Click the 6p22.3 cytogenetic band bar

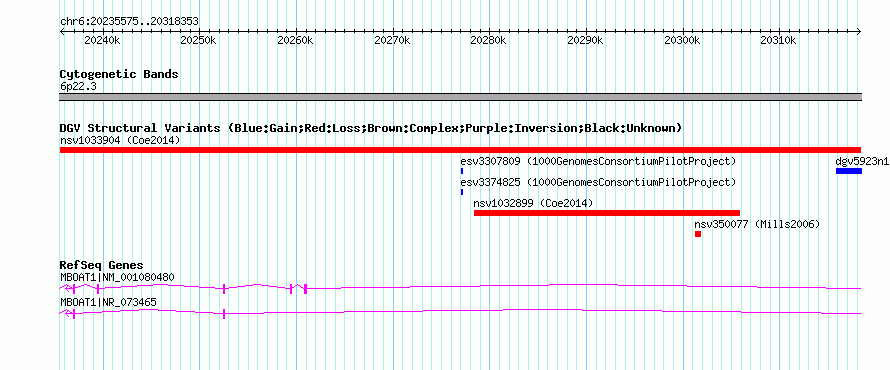click(x=460, y=97)
